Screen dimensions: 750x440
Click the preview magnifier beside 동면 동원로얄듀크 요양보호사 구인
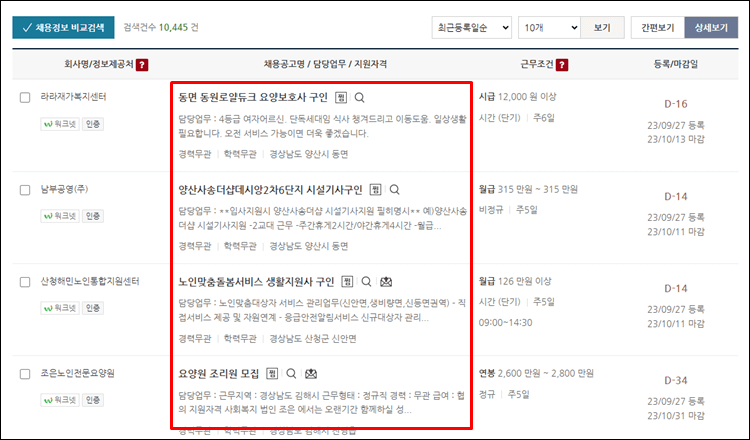coord(360,98)
